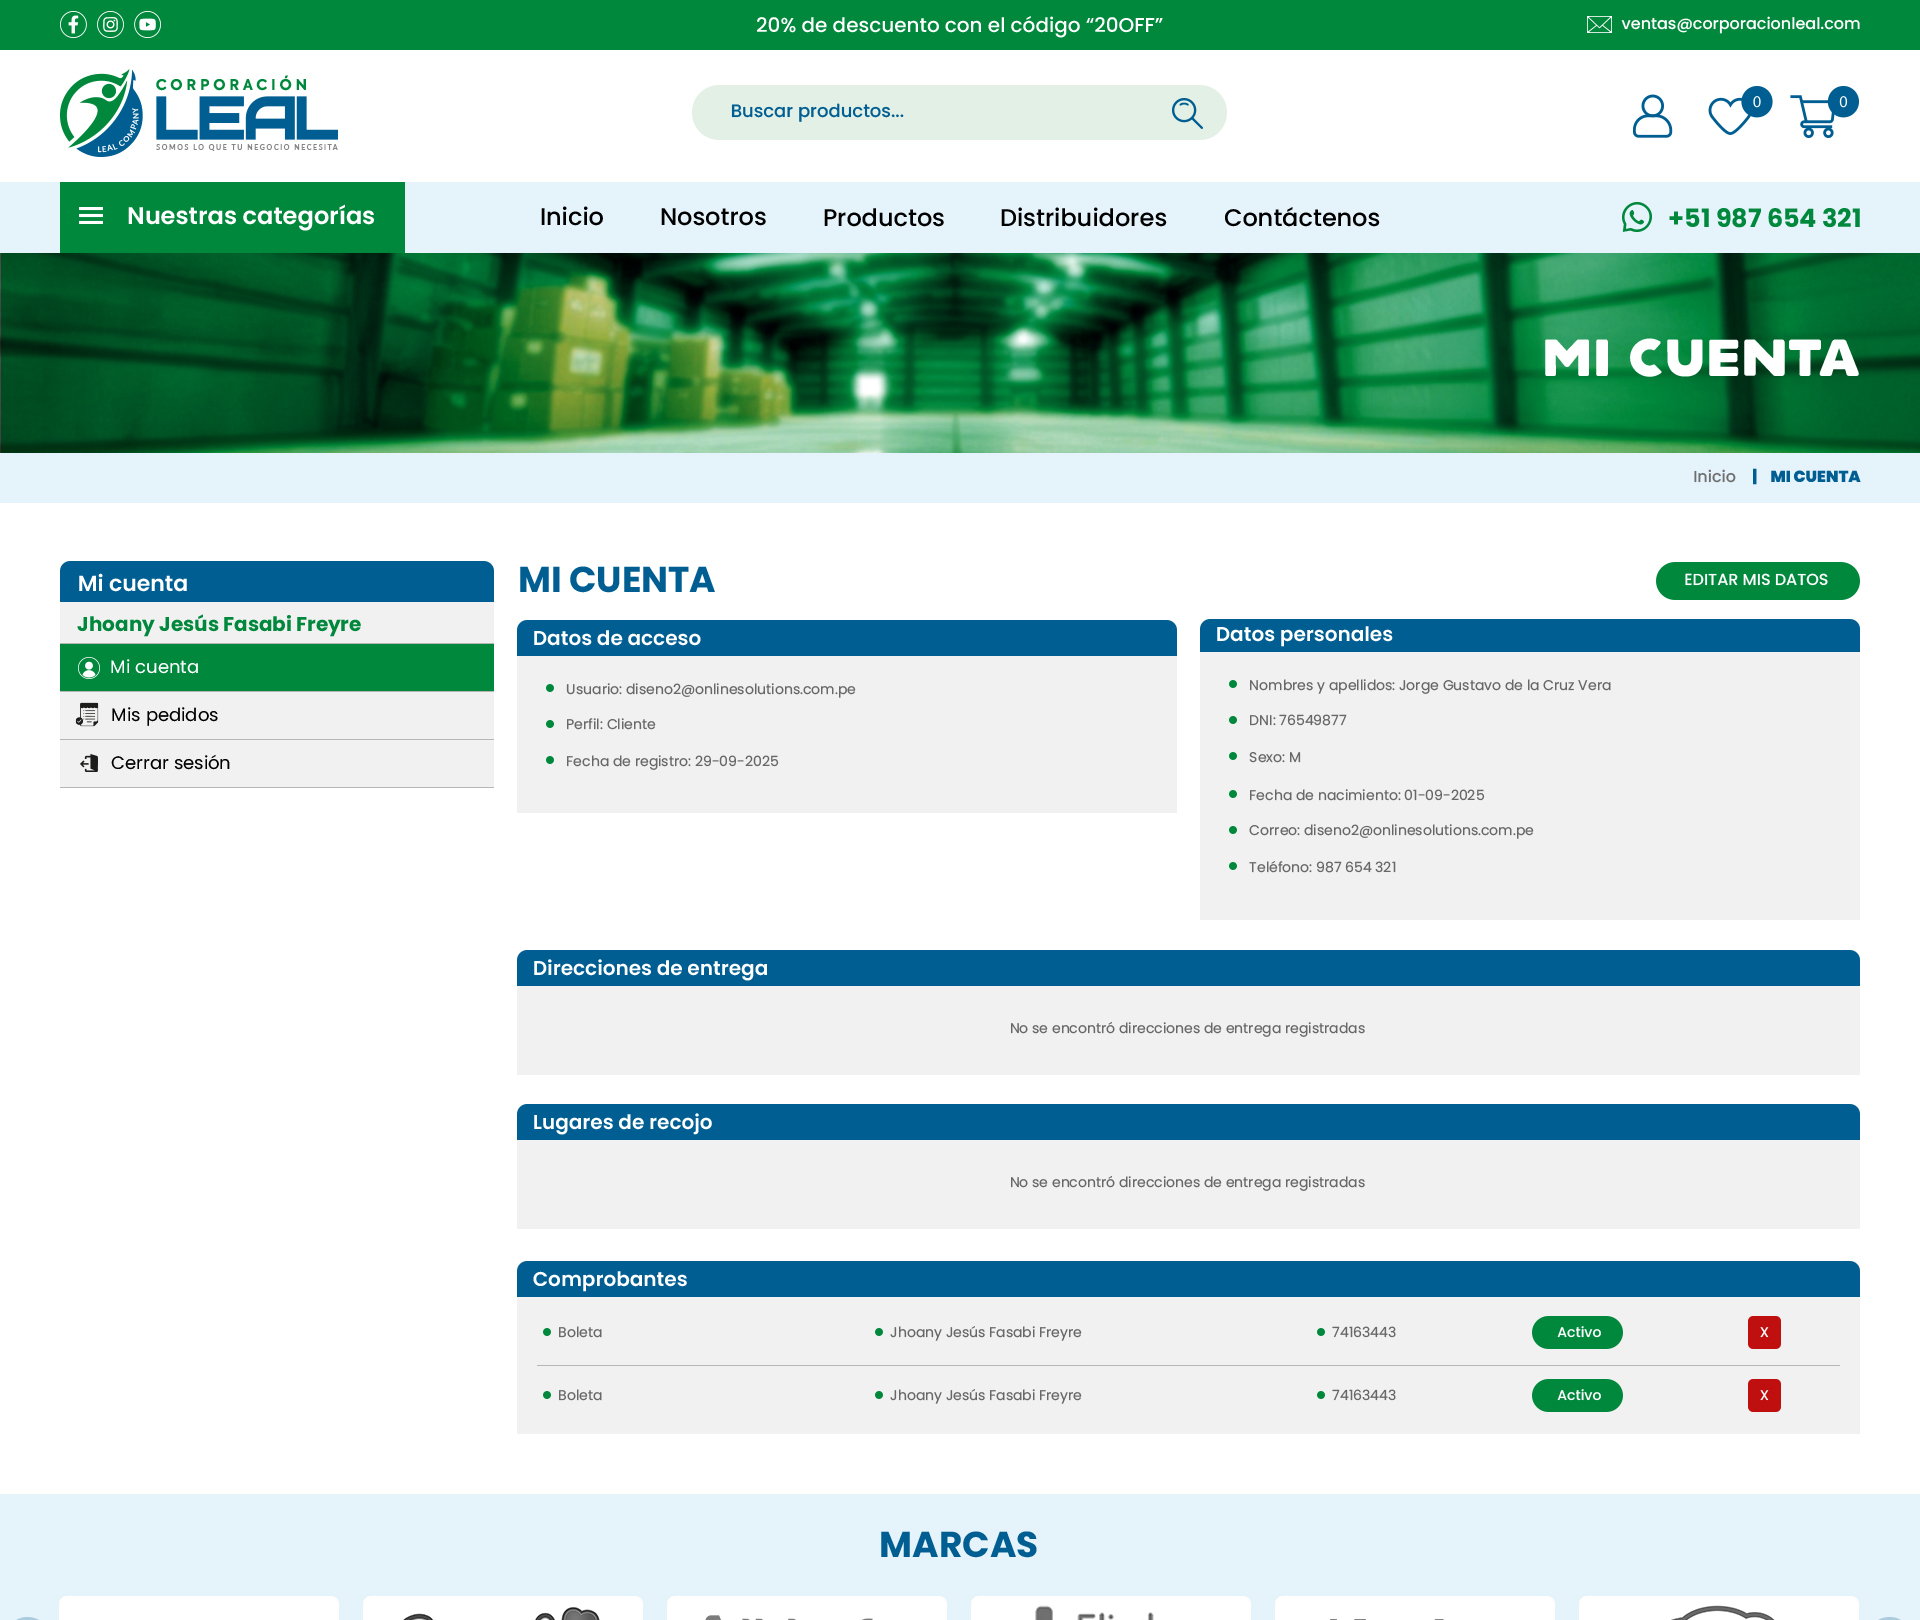Select Mis pedidos in sidebar

coord(165,715)
